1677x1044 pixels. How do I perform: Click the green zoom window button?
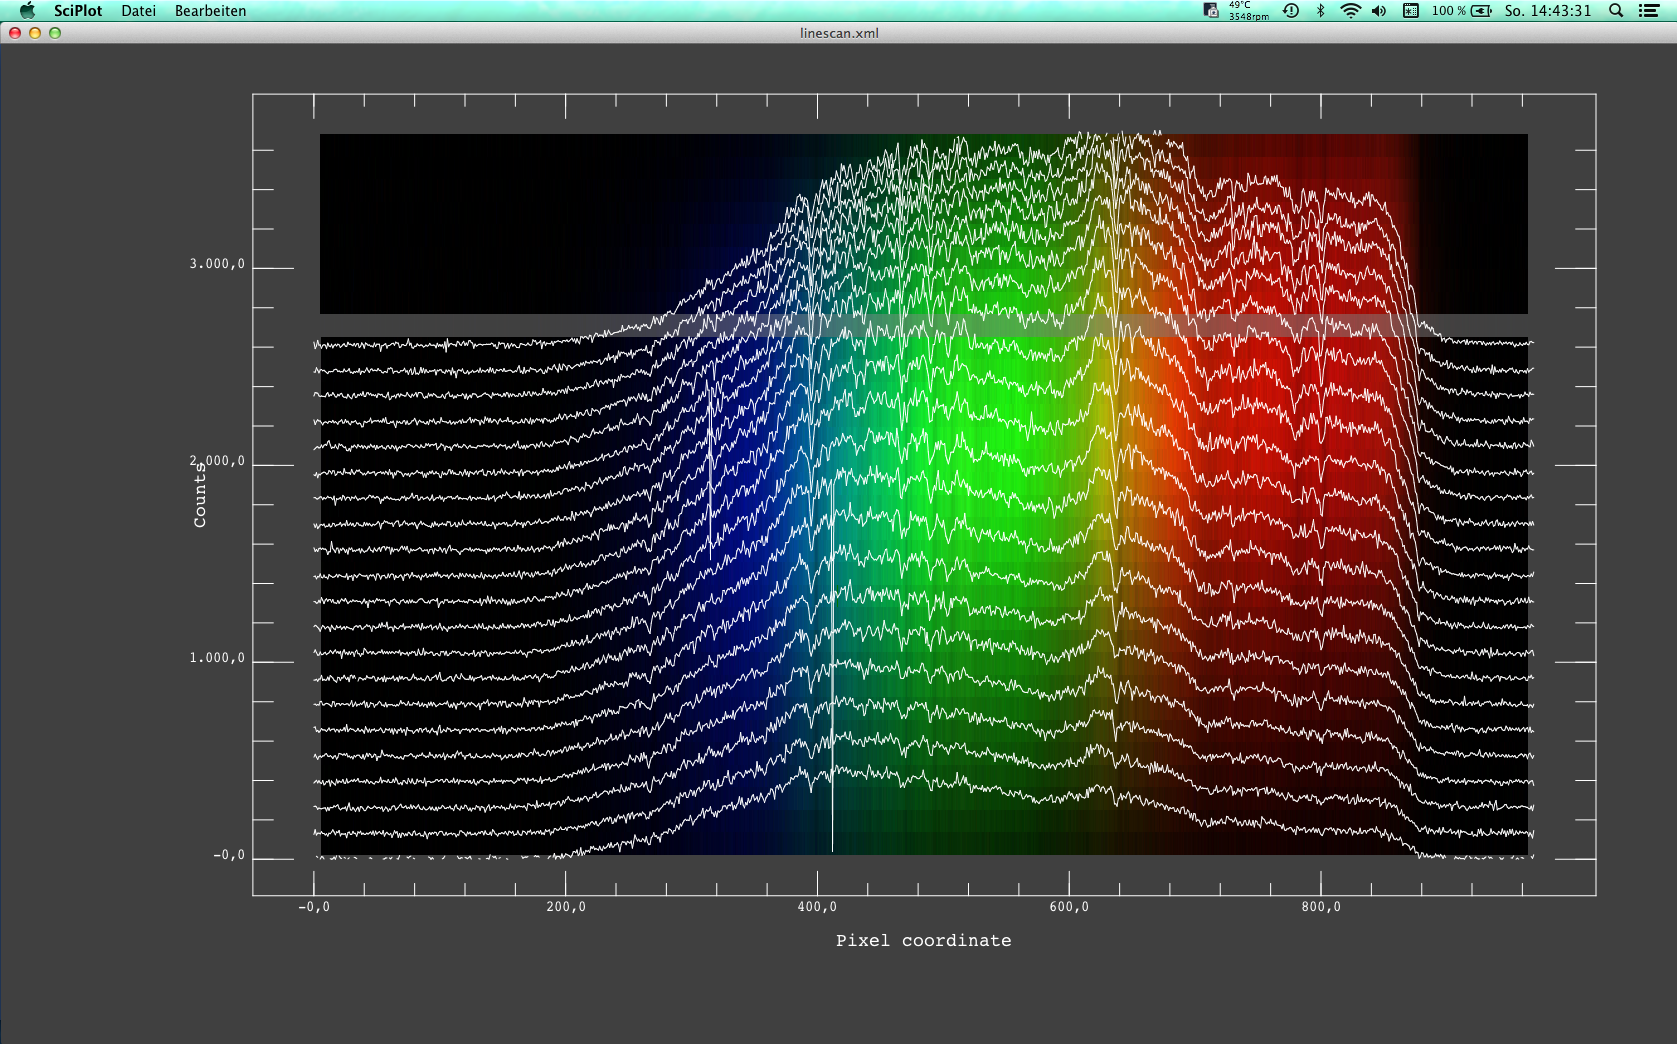[55, 33]
